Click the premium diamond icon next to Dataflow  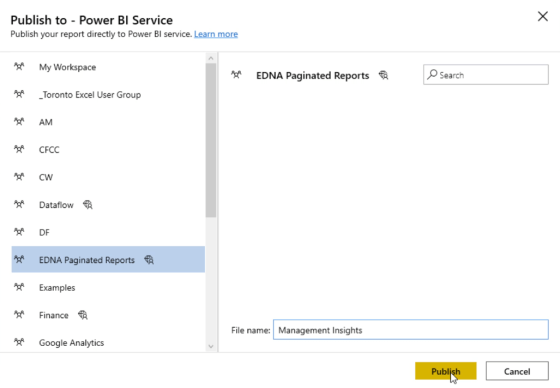pos(88,204)
